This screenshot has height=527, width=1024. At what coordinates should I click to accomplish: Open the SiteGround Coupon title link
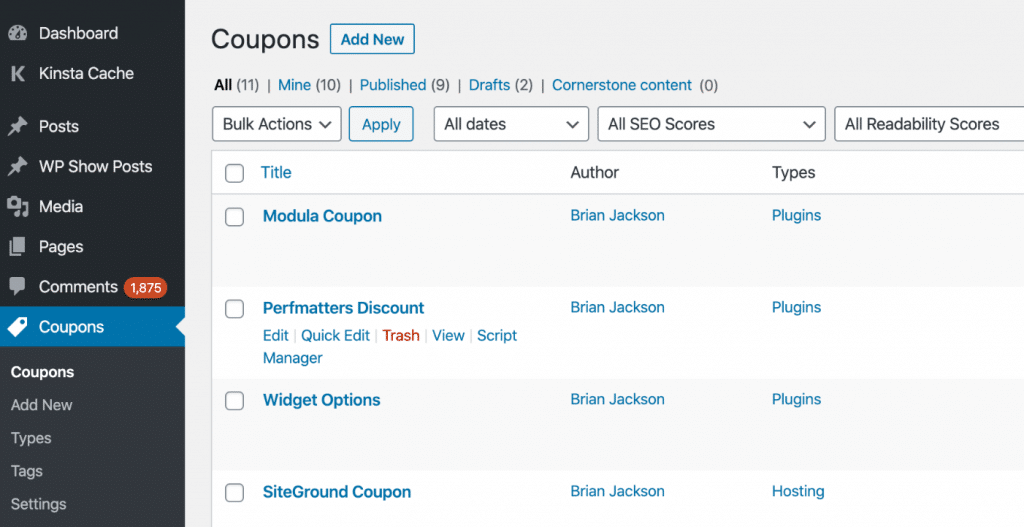[x=337, y=492]
